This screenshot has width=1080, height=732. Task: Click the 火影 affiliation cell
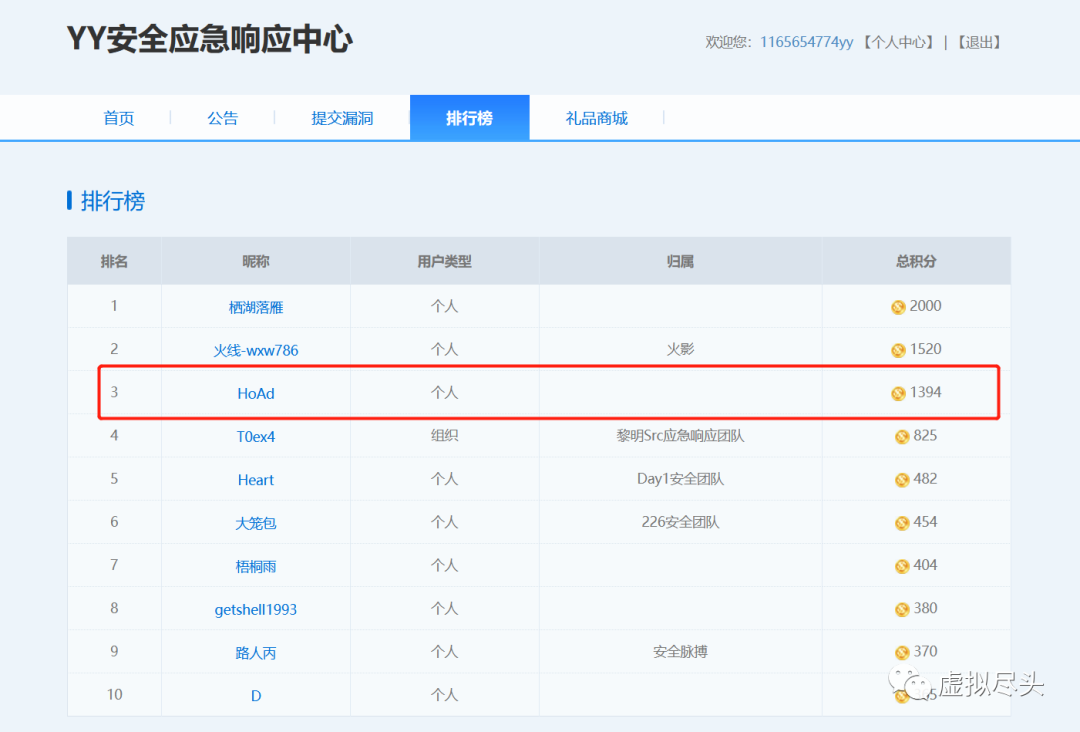(x=680, y=349)
